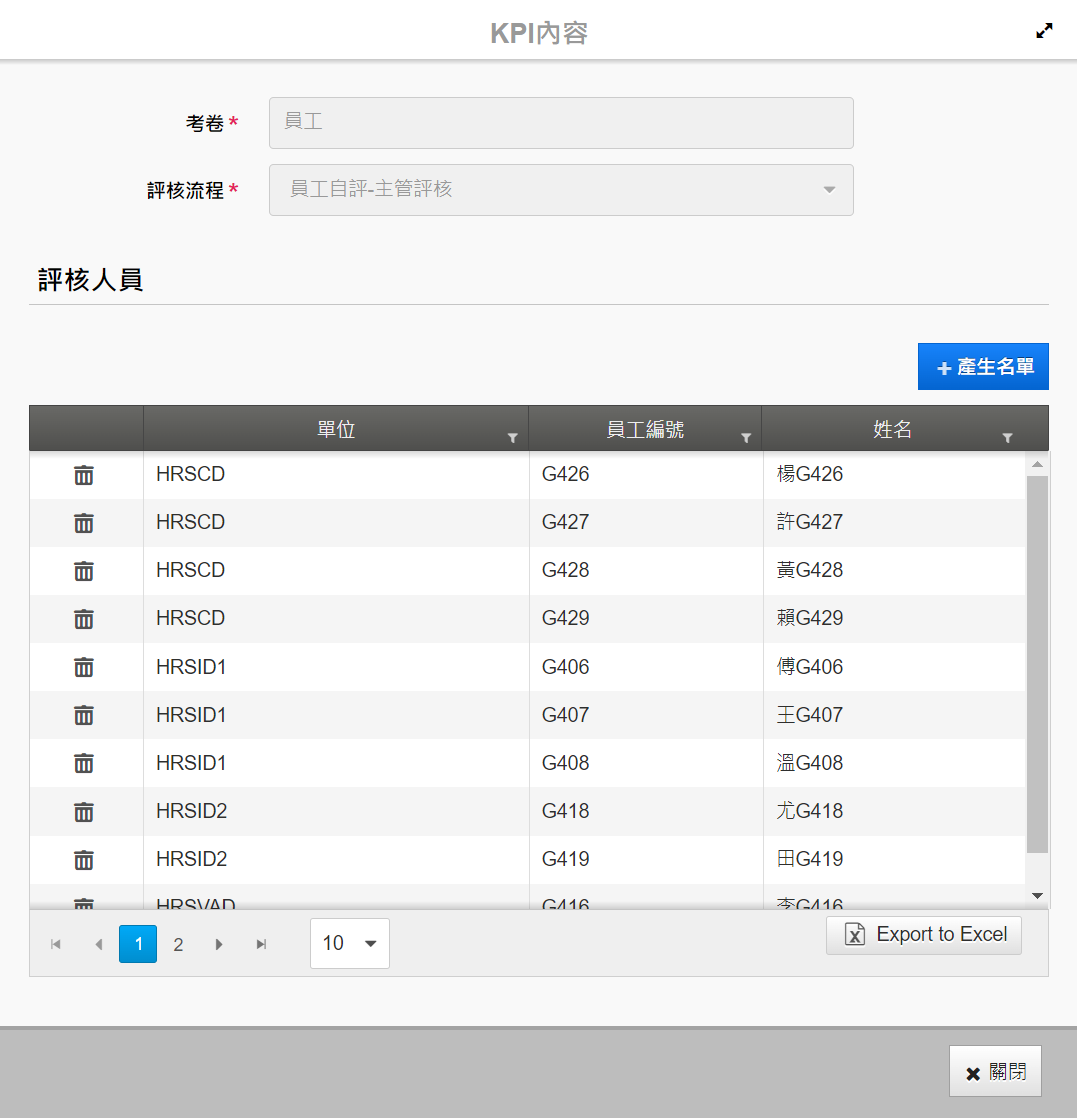
Task: Close the dialog with 關閉 button
Action: pos(995,1072)
